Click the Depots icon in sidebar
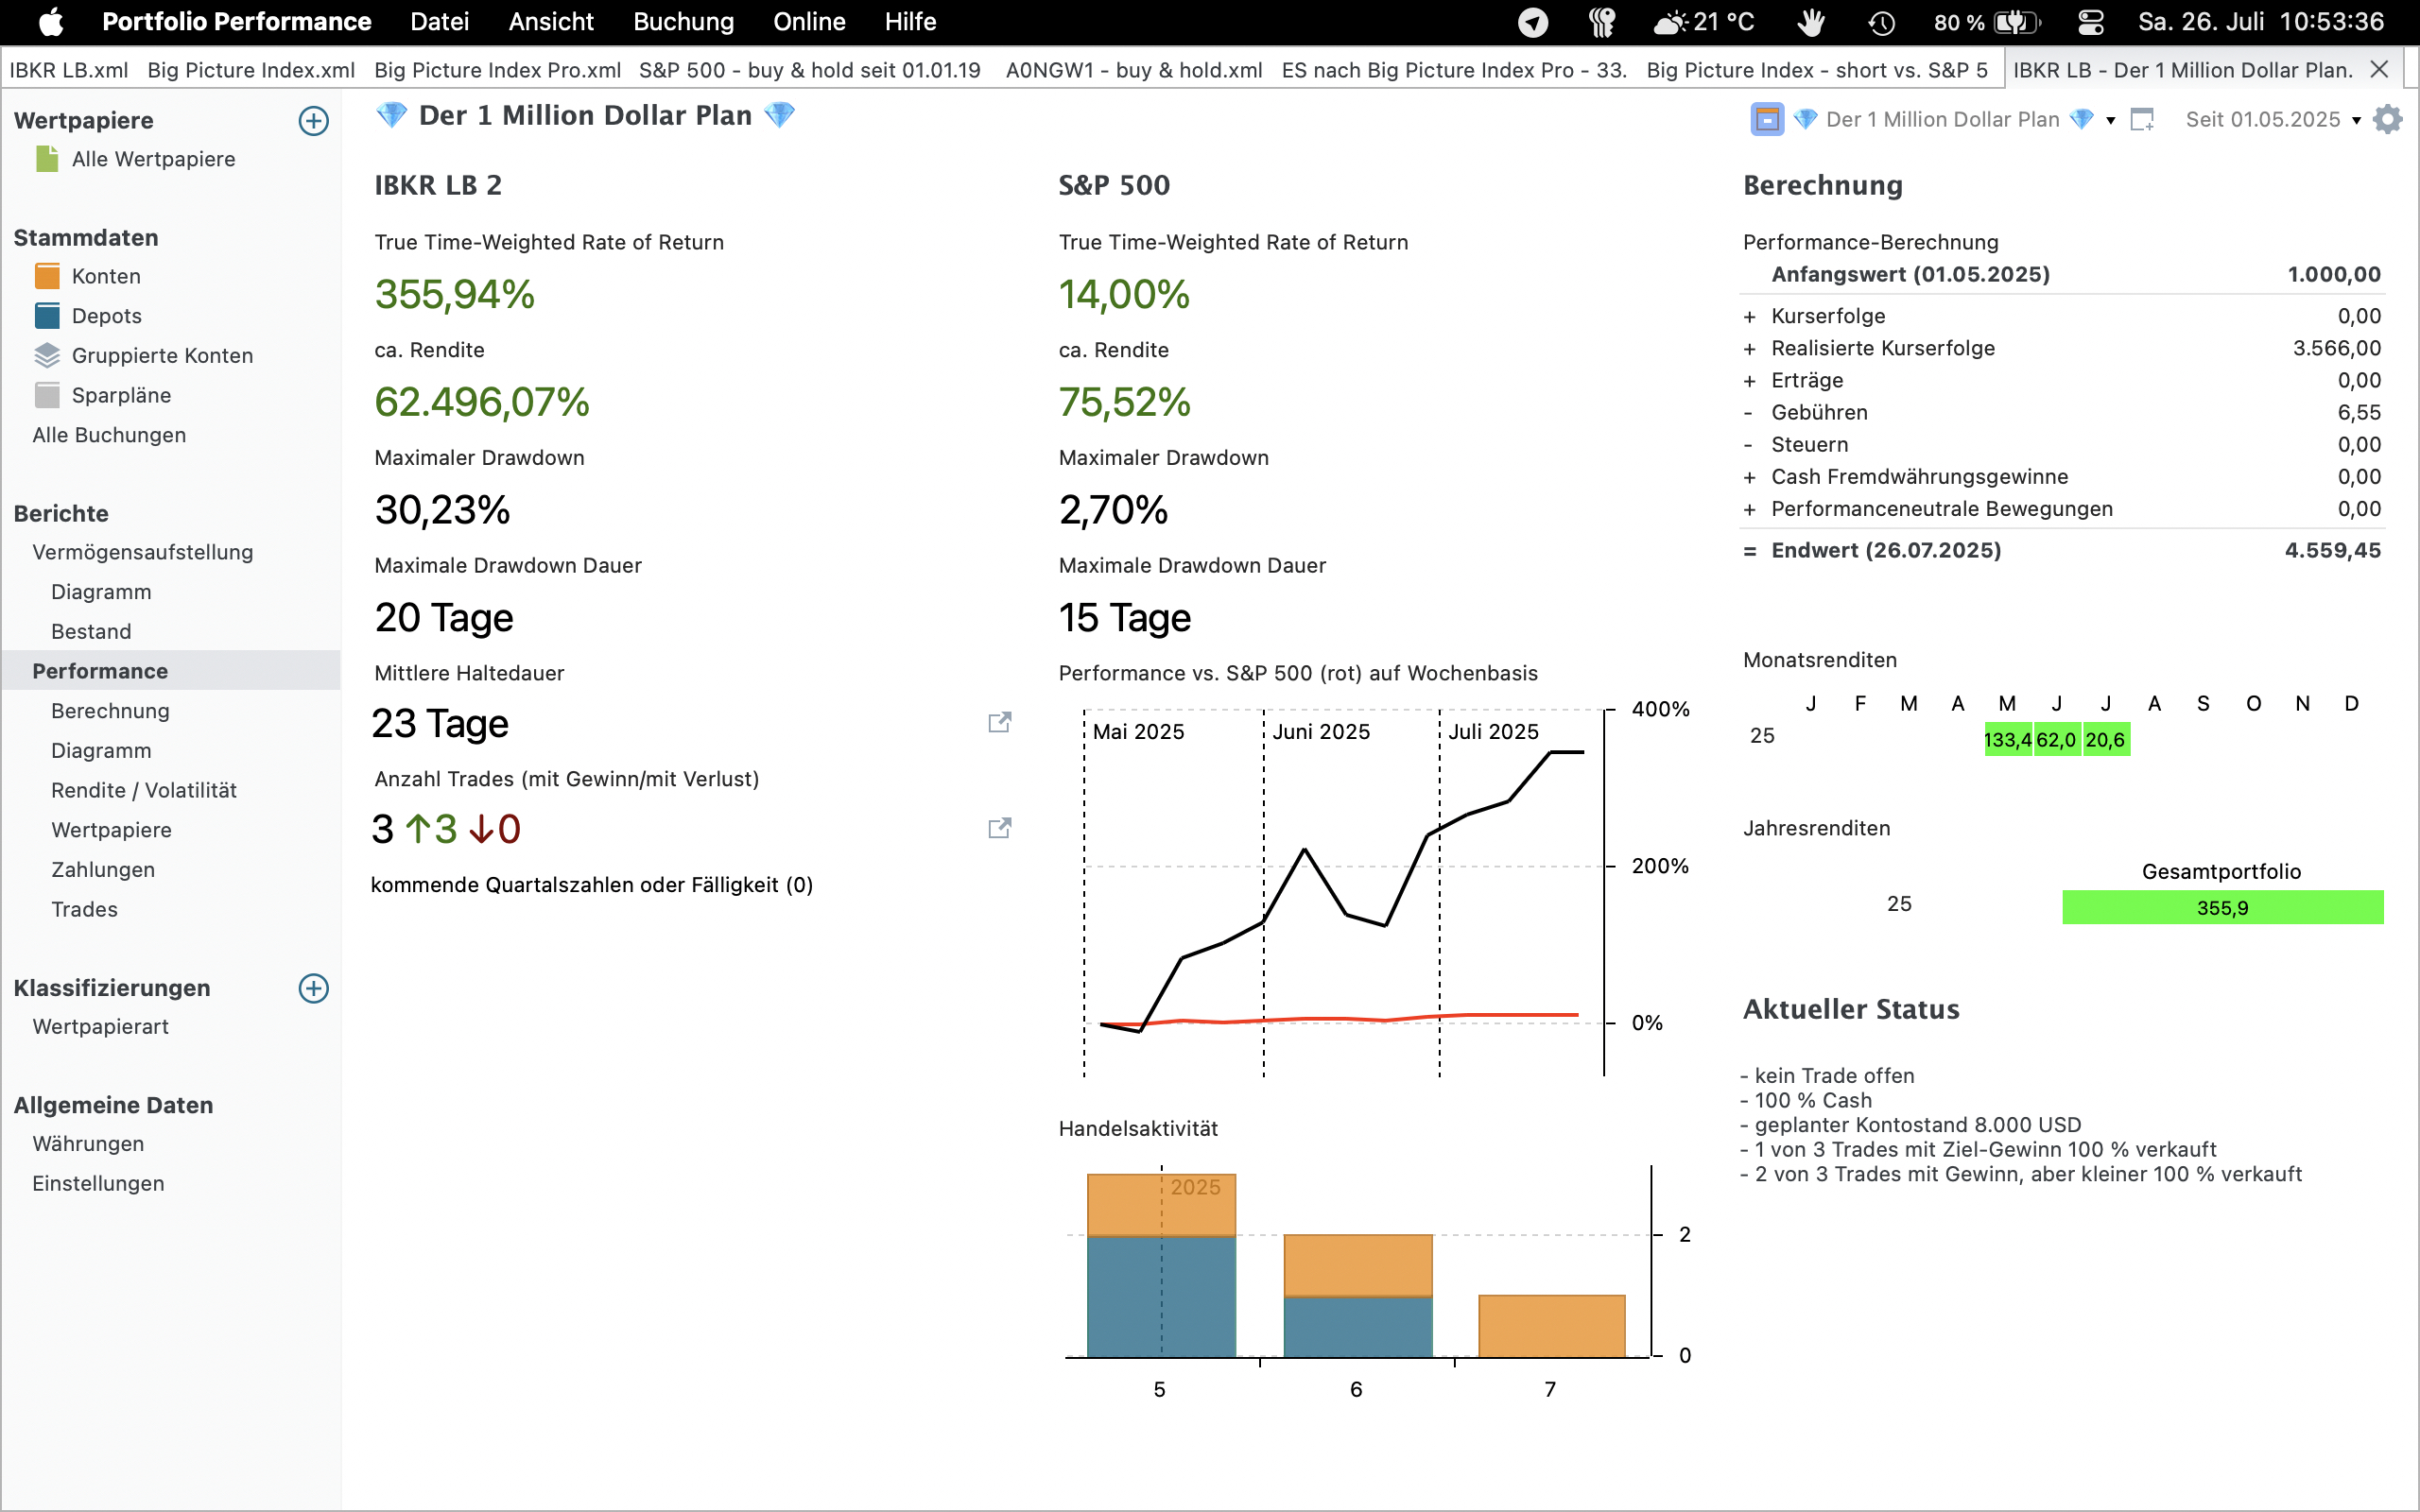 point(47,316)
